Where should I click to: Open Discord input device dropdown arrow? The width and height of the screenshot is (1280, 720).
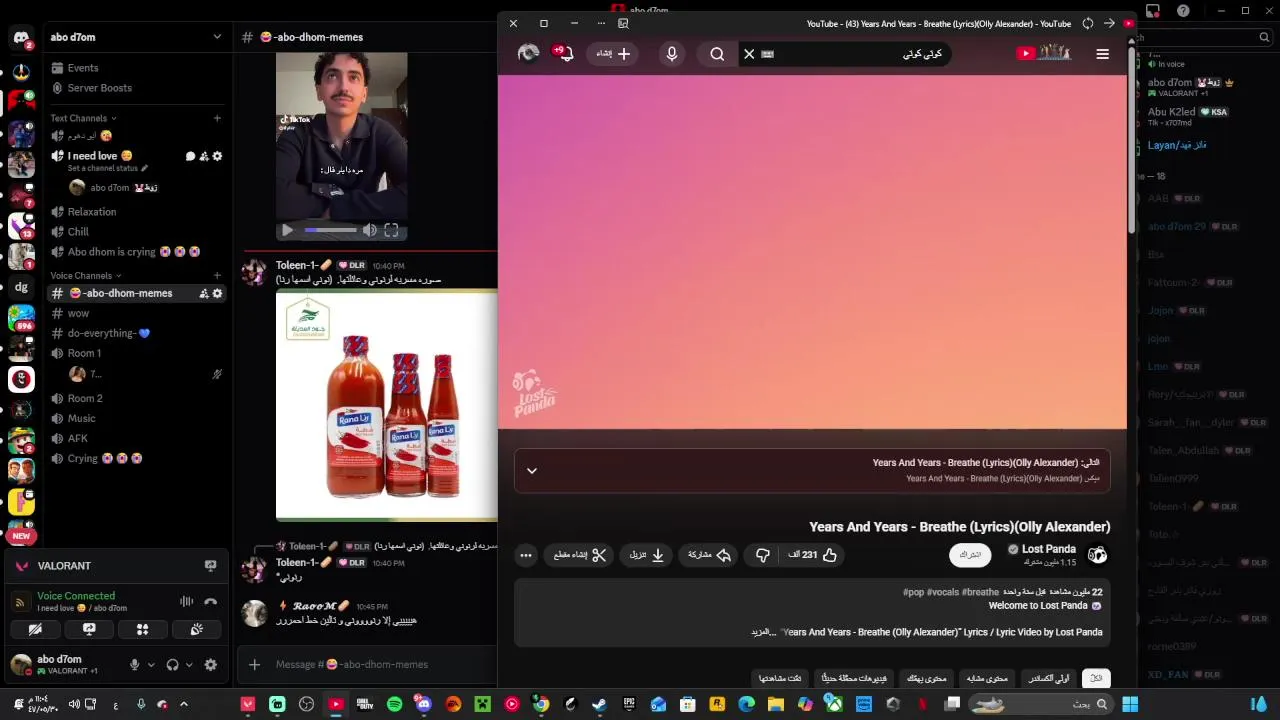pos(151,664)
